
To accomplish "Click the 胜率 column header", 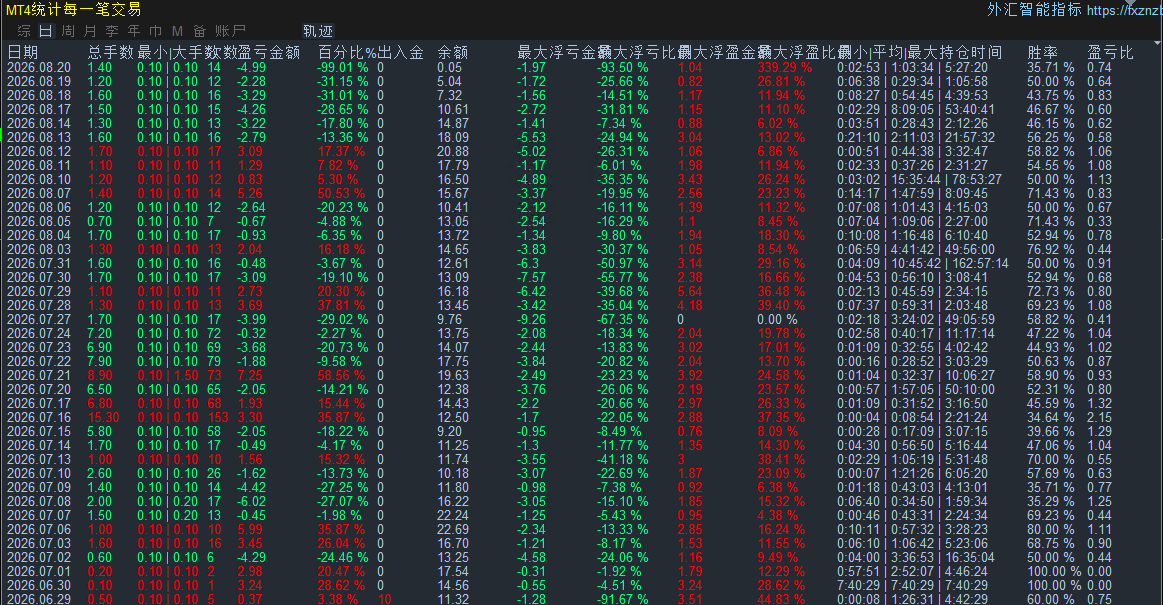I will pyautogui.click(x=1042, y=53).
